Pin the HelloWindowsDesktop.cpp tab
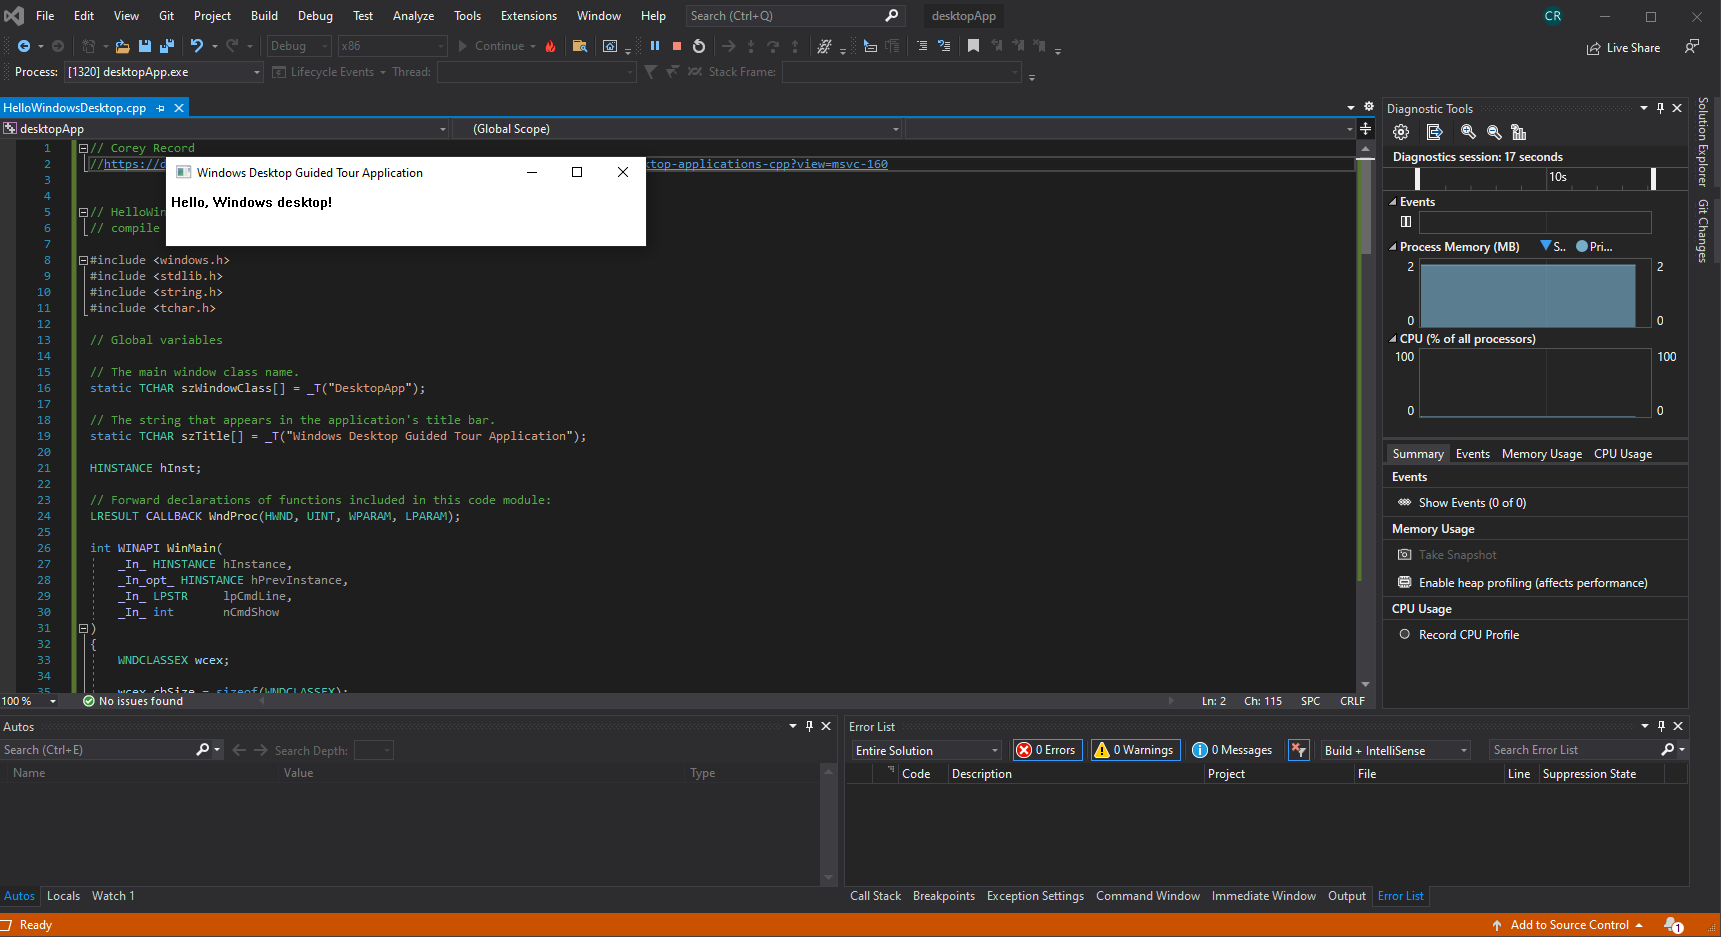The image size is (1721, 937). click(161, 108)
